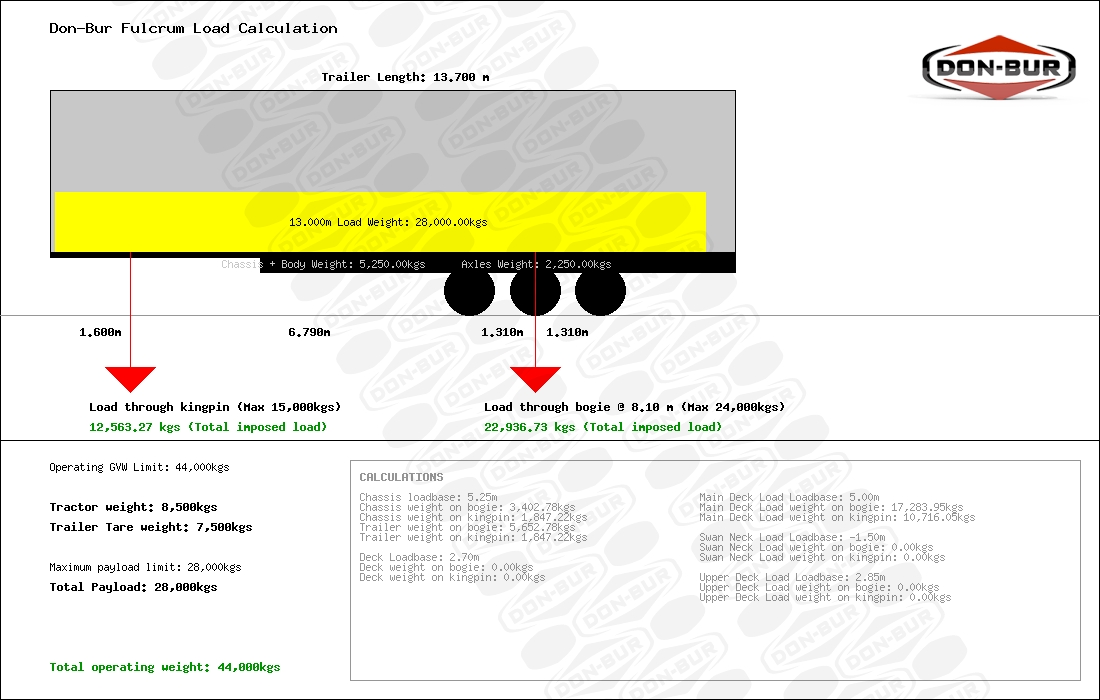Select 'Trailer weight on bogie: 5,652.78kgs'
The image size is (1100, 700).
point(467,527)
